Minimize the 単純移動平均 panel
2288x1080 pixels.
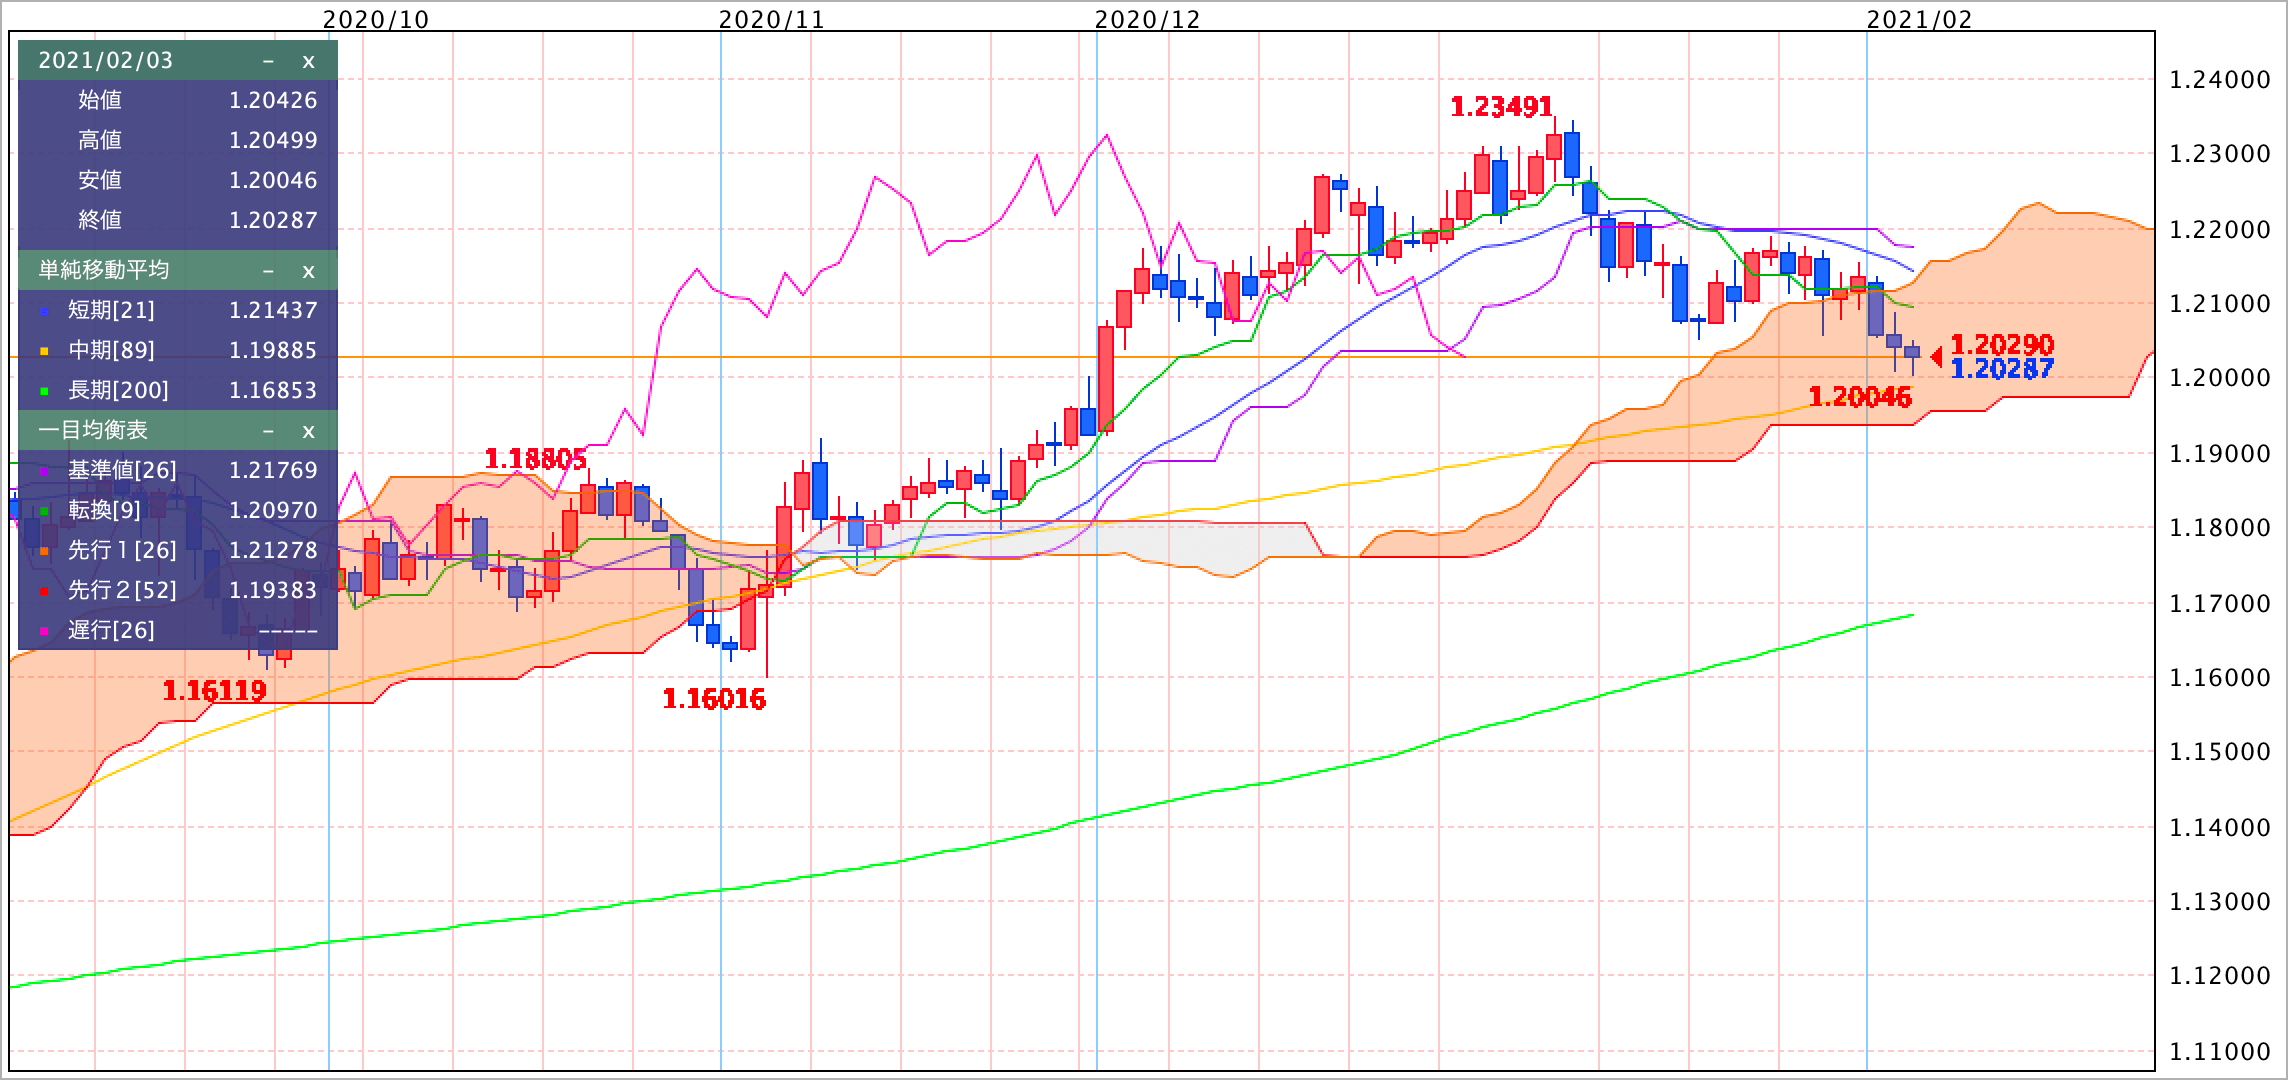coord(268,271)
